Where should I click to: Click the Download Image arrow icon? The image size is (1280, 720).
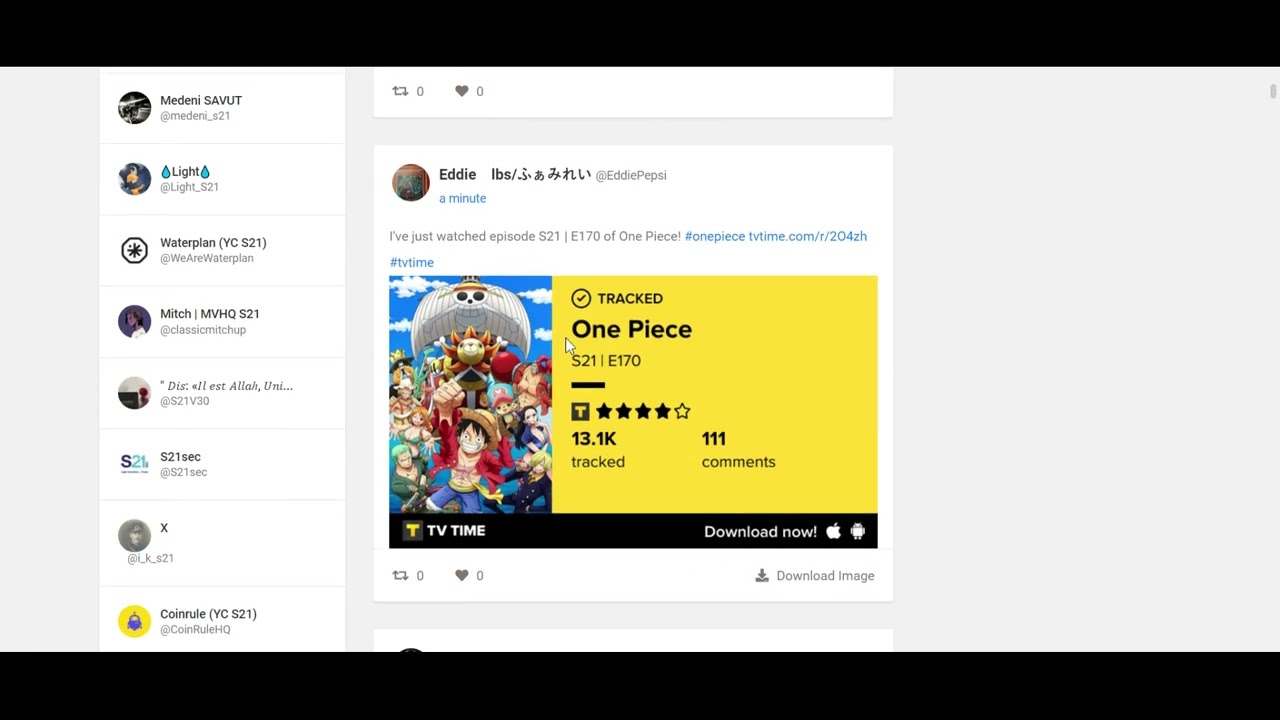tap(762, 575)
